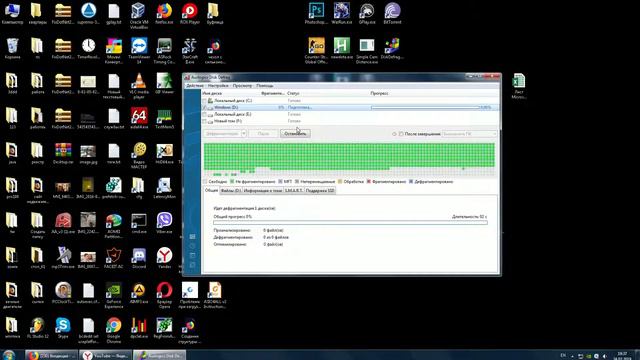Switch to the S.M.A.R.T. tab
Screen dimensions: 640x360
click(x=293, y=191)
